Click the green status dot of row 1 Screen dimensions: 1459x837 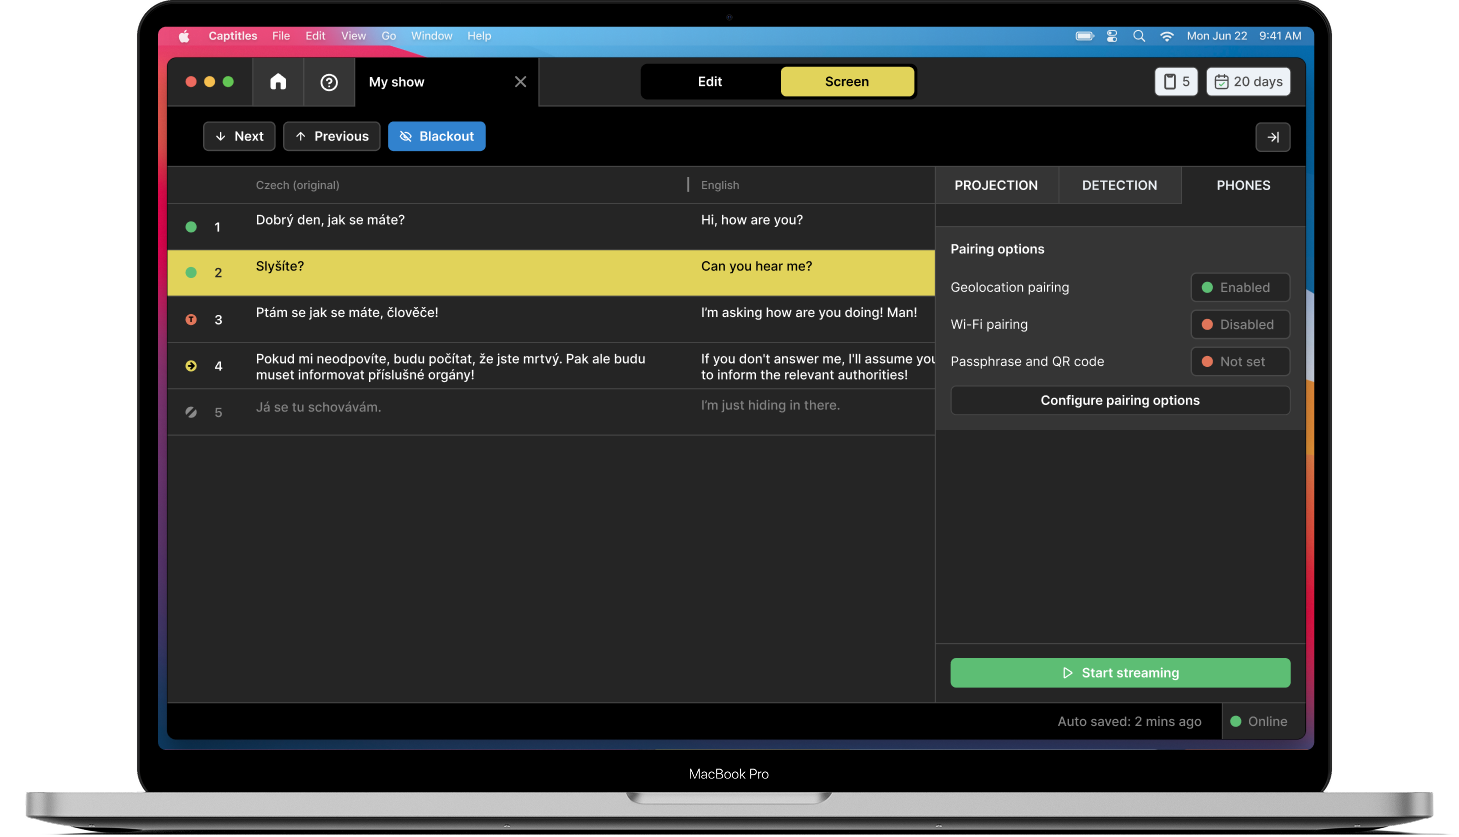[191, 227]
